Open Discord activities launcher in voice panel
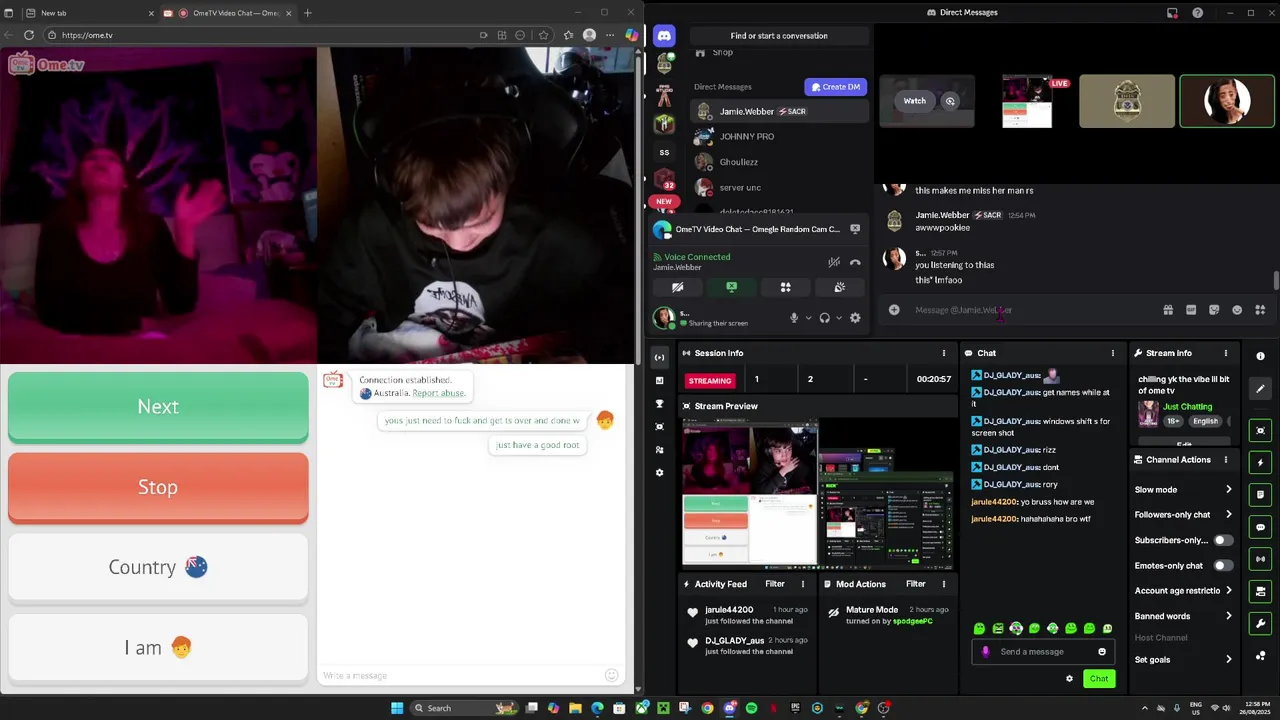The width and height of the screenshot is (1280, 720). 785,287
